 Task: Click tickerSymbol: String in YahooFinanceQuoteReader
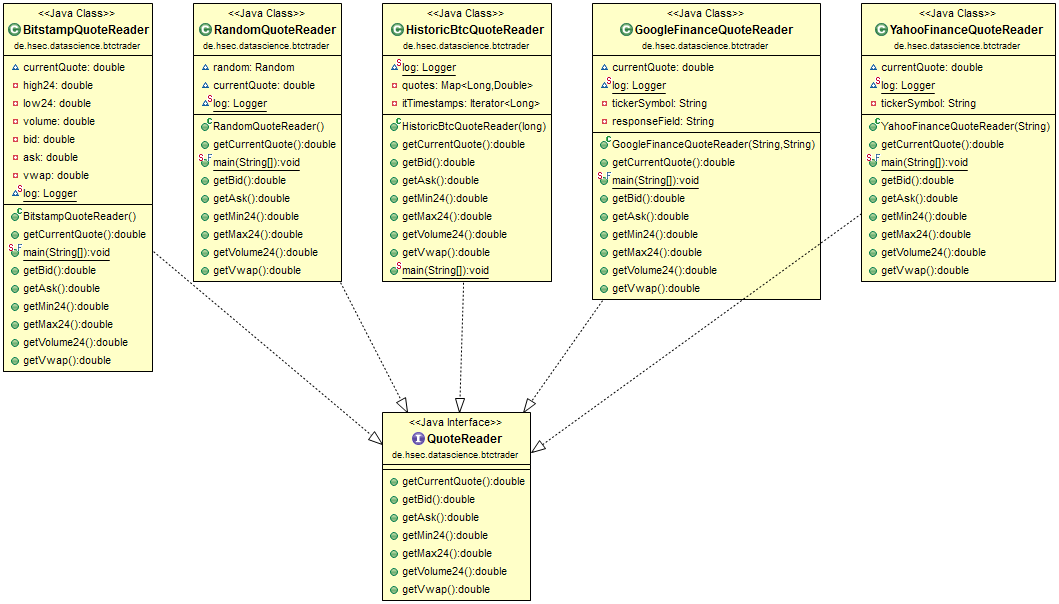pyautogui.click(x=929, y=103)
